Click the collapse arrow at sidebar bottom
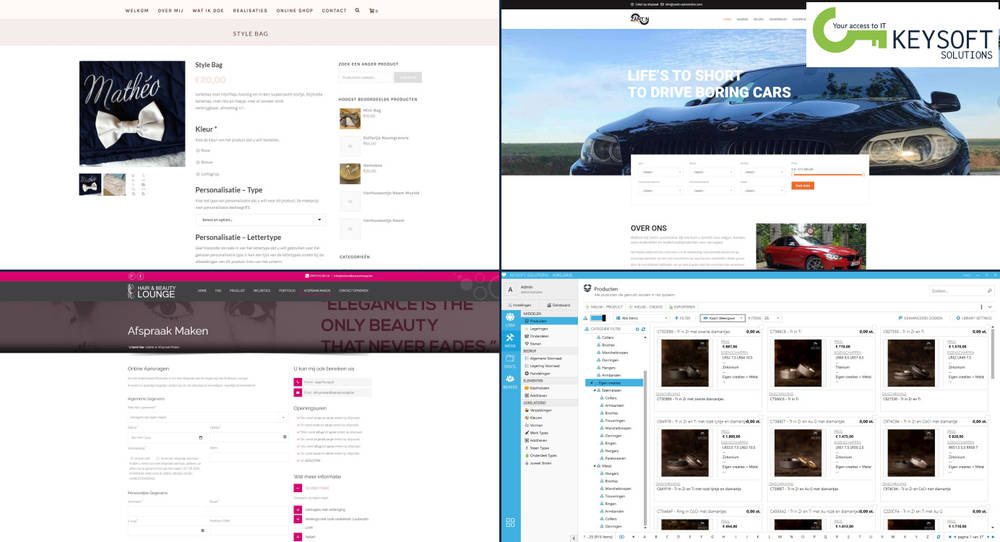 573,538
